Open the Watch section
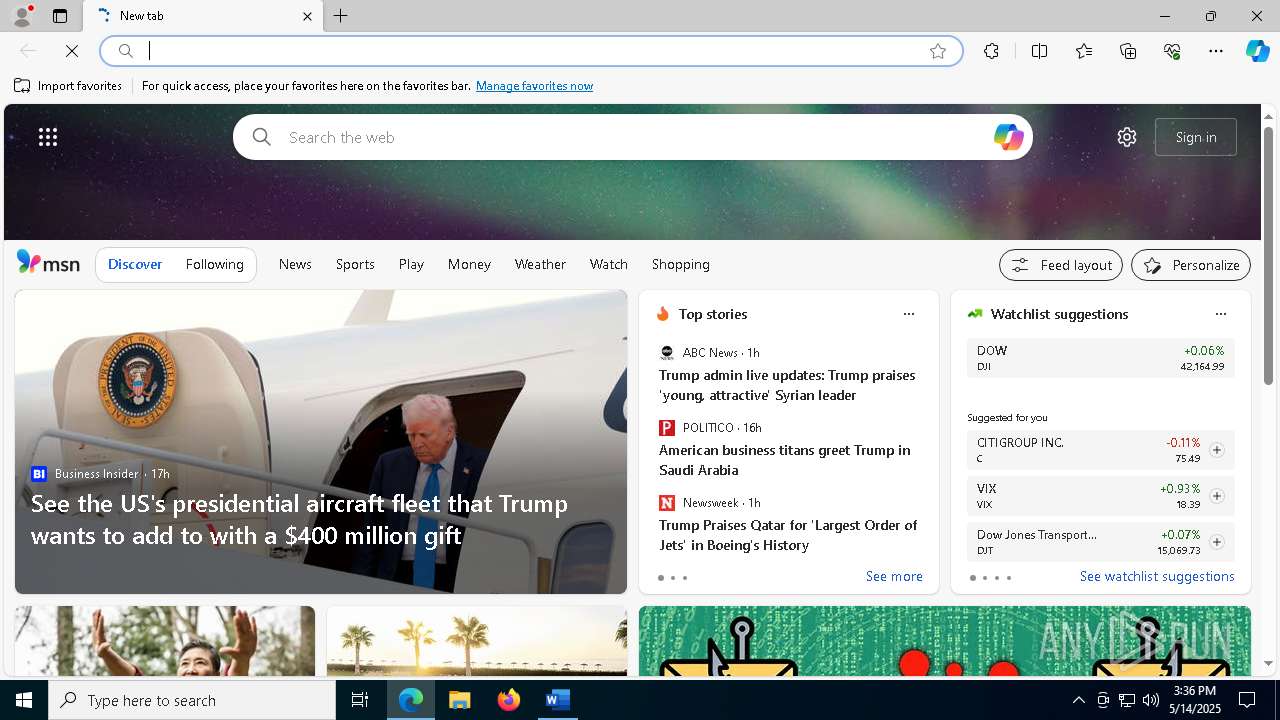The image size is (1280, 720). 609,264
